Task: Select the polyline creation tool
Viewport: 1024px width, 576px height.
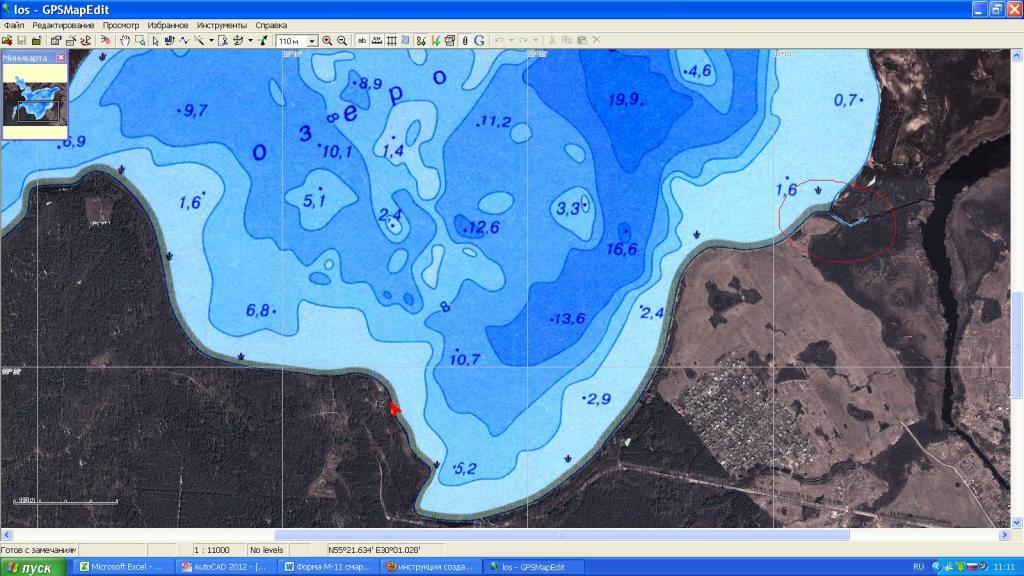Action: click(185, 41)
